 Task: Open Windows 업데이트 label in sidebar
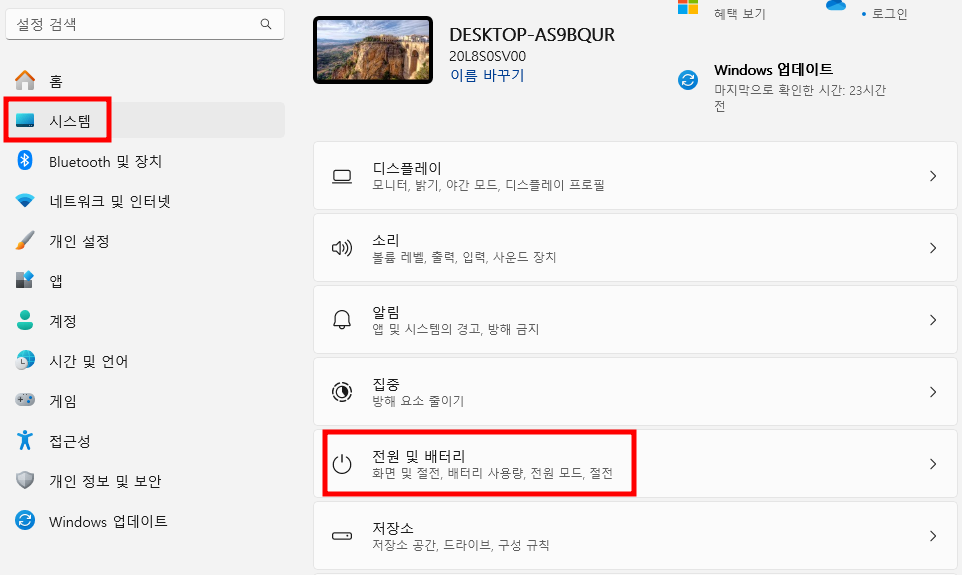click(x=108, y=522)
